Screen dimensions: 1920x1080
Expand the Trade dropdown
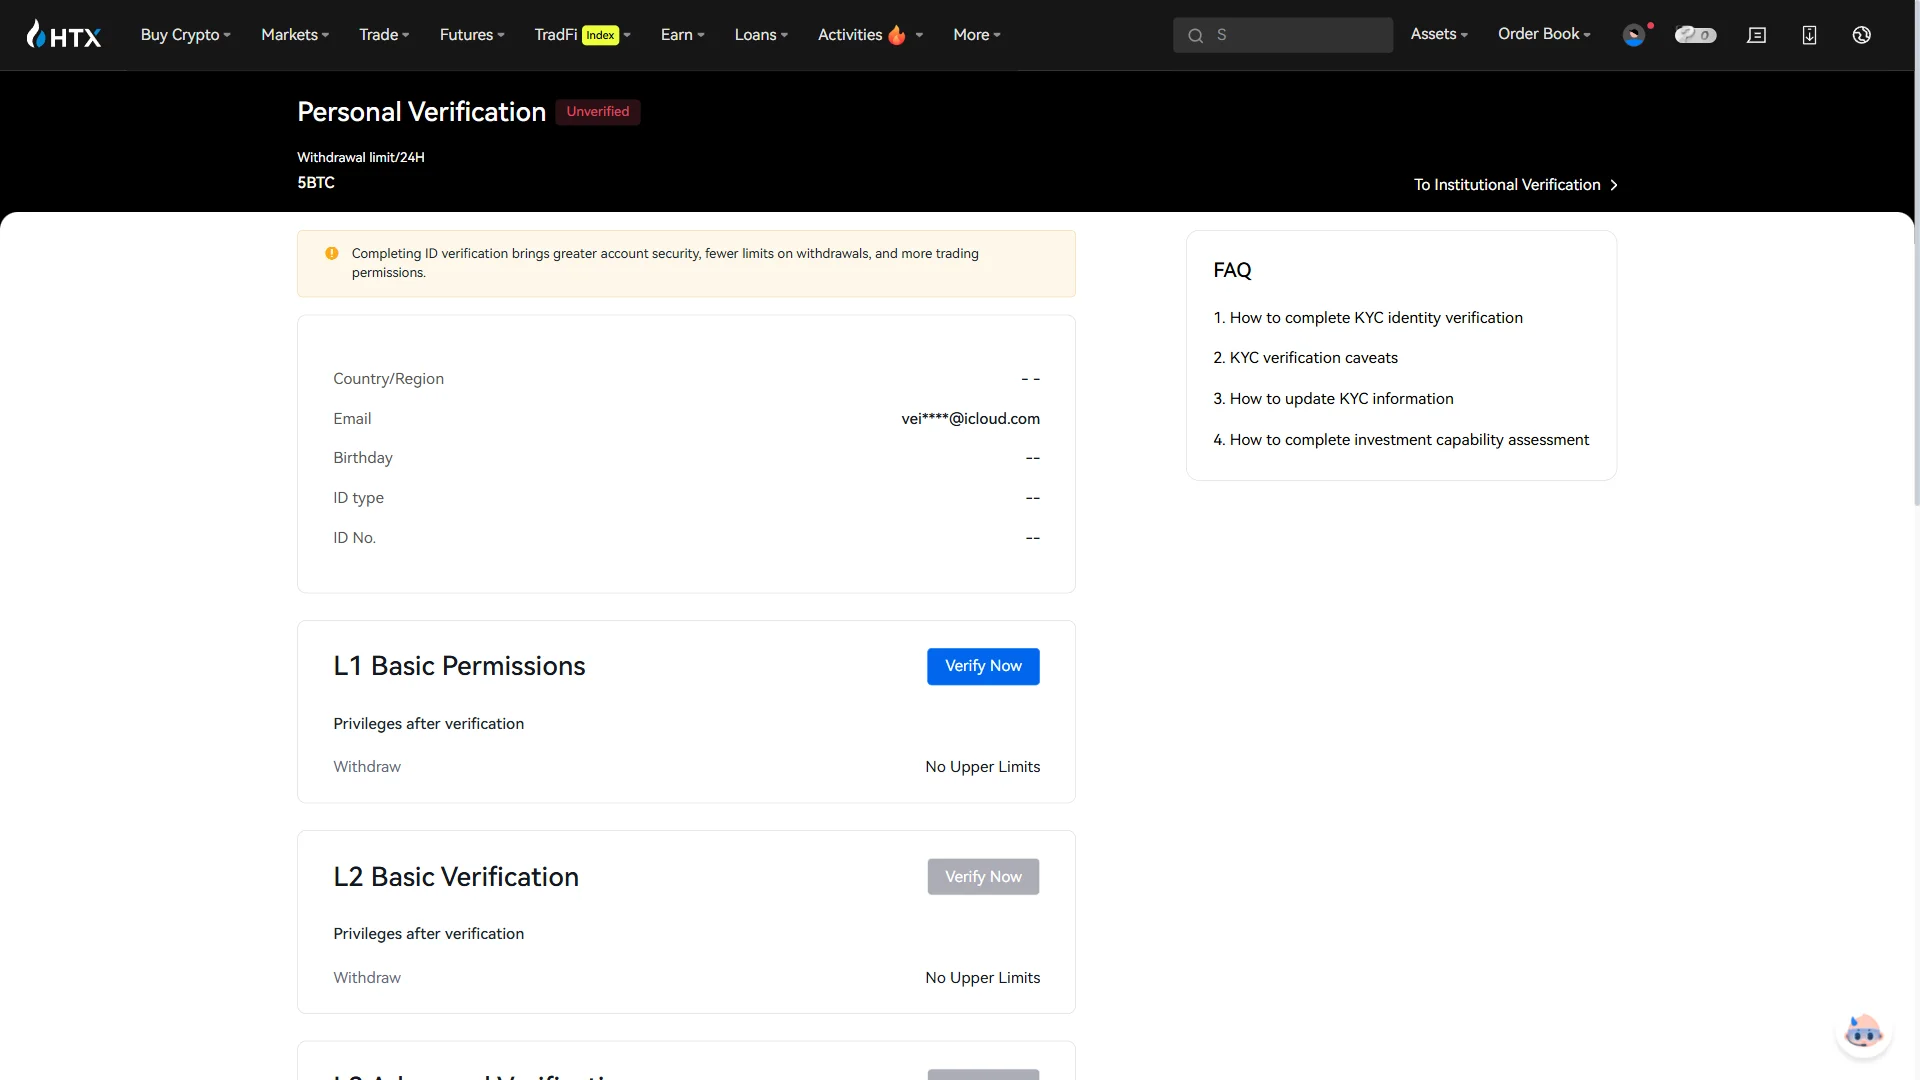[x=384, y=35]
